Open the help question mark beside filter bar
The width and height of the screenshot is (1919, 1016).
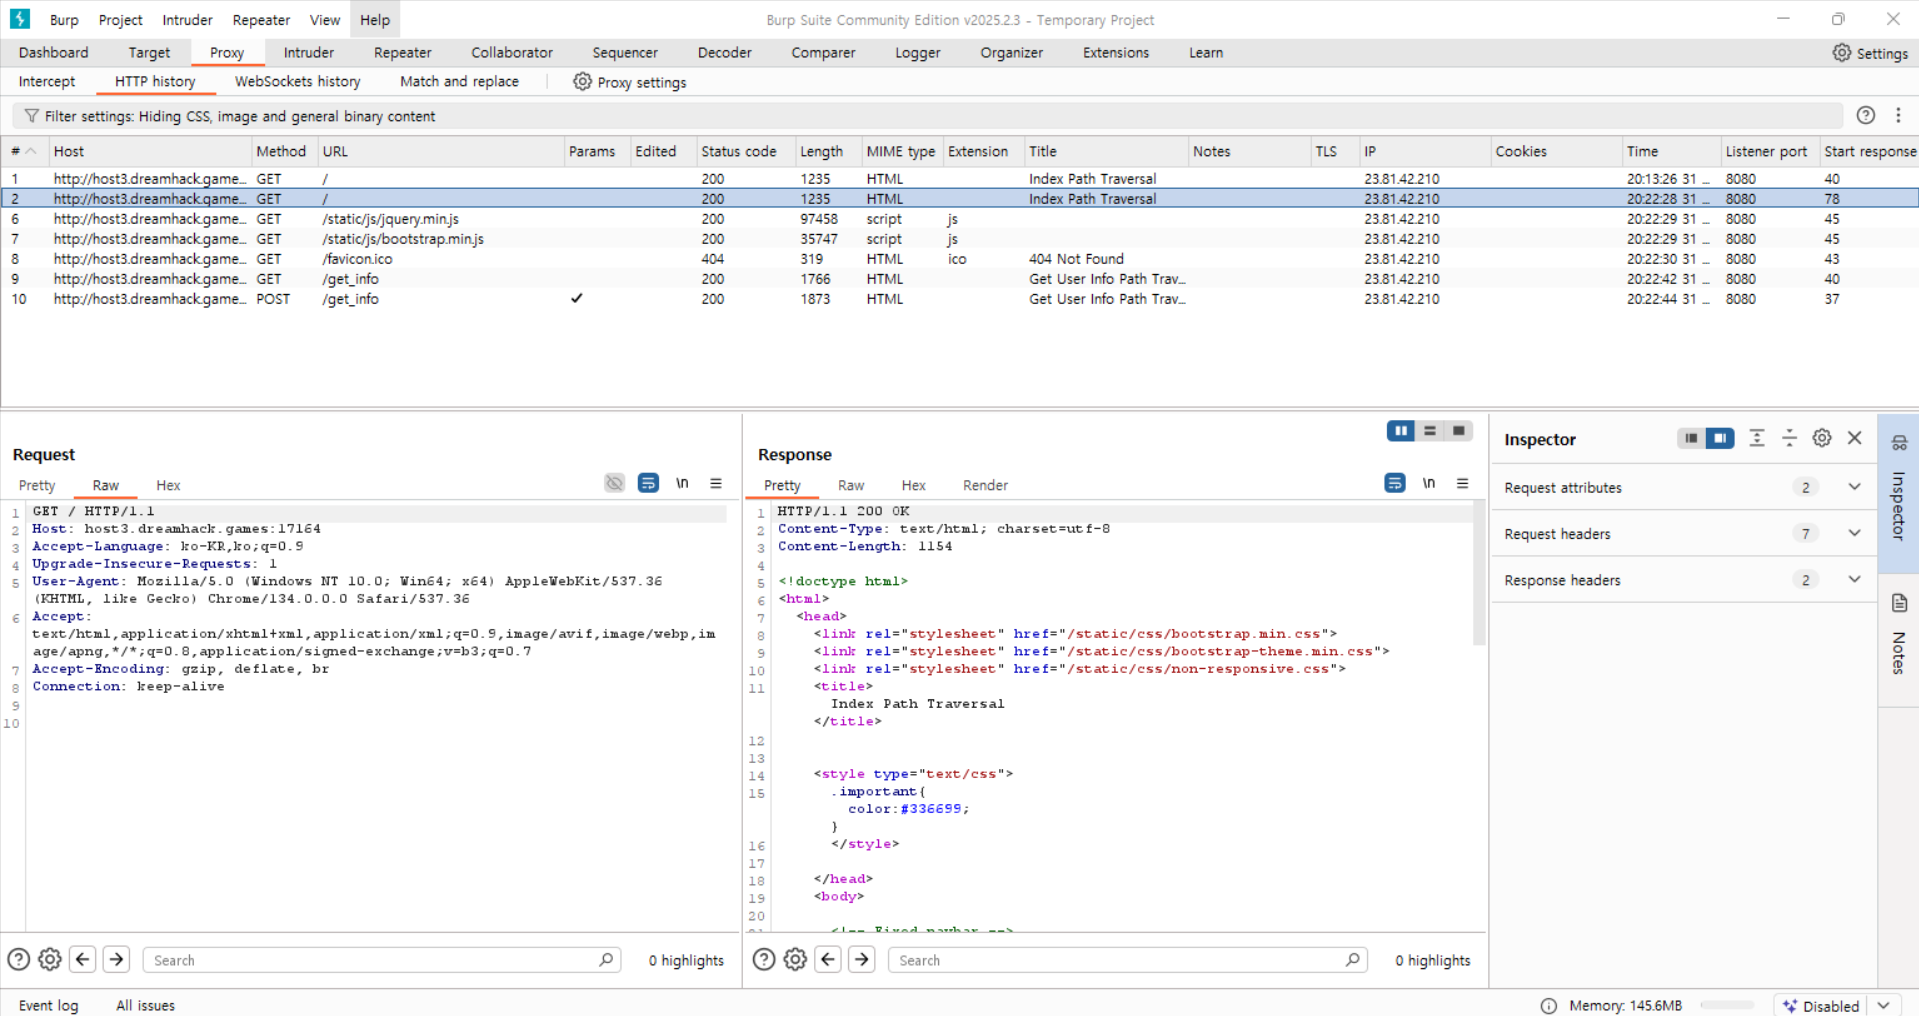[1866, 116]
